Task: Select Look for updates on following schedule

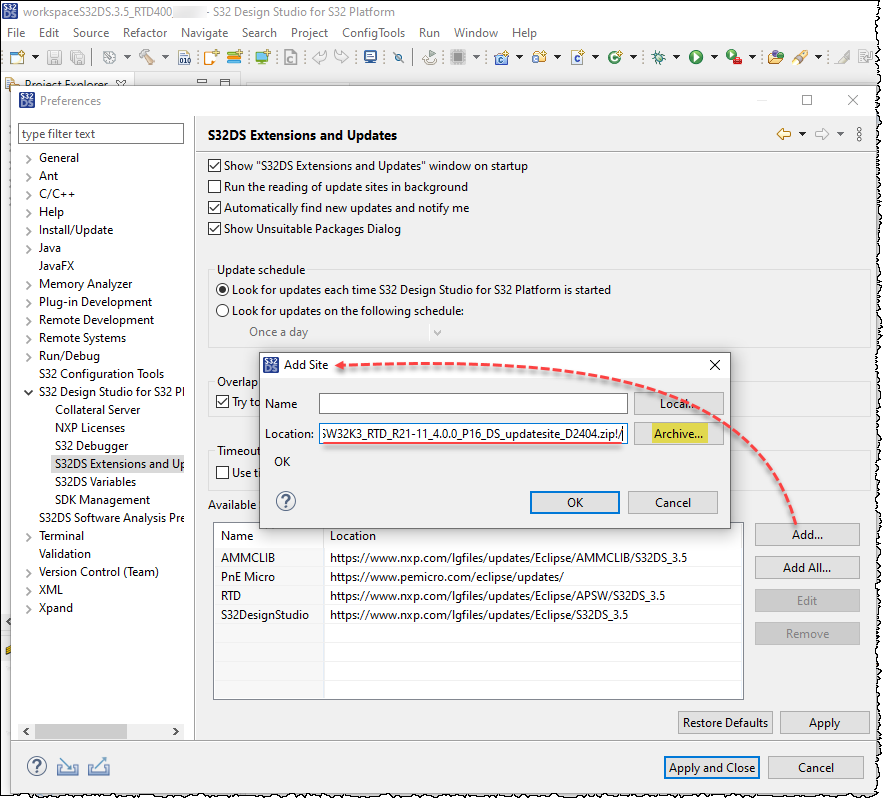Action: [222, 311]
